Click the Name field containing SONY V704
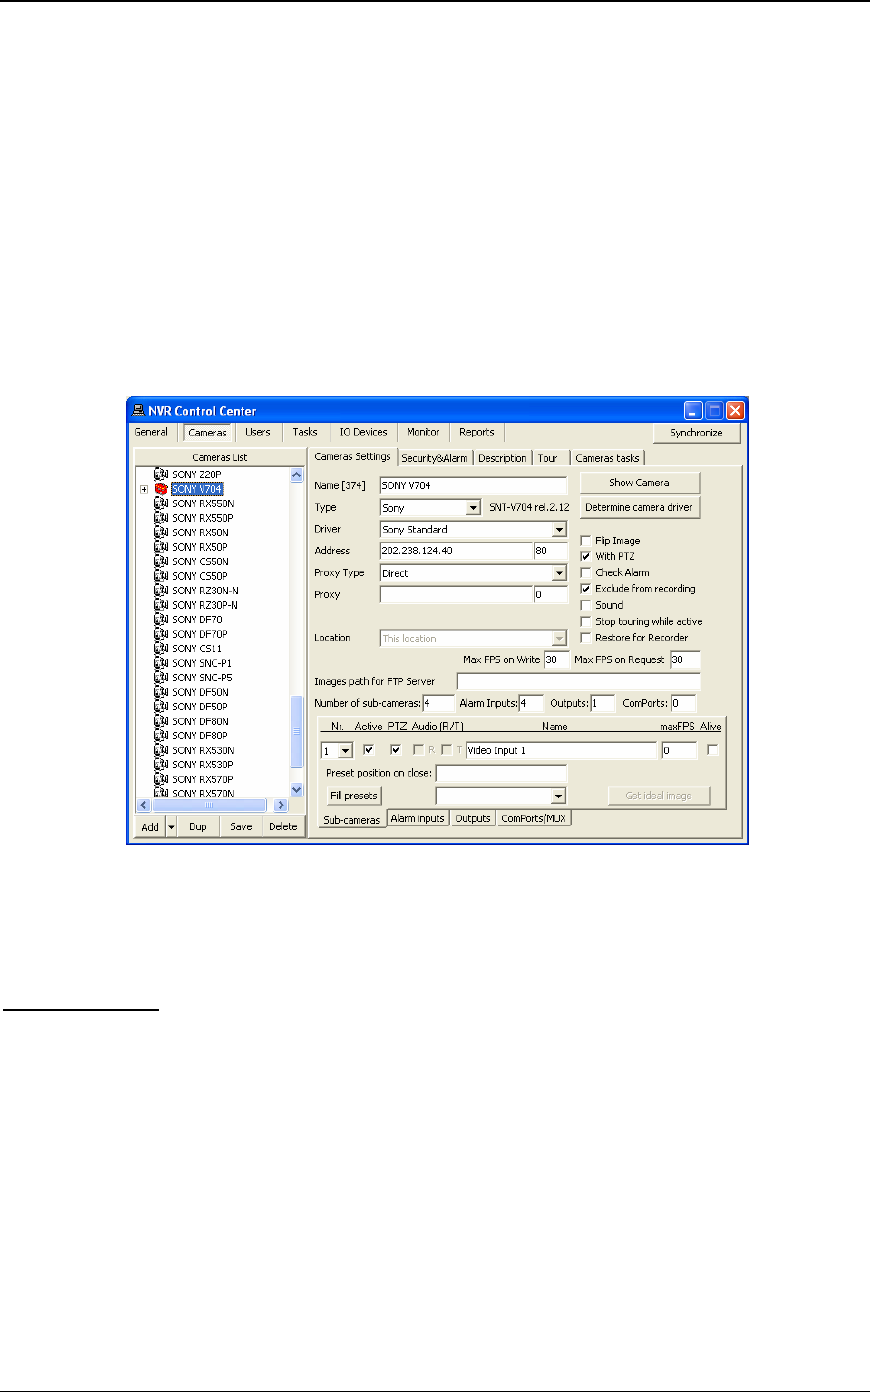870x1392 pixels. (x=473, y=485)
